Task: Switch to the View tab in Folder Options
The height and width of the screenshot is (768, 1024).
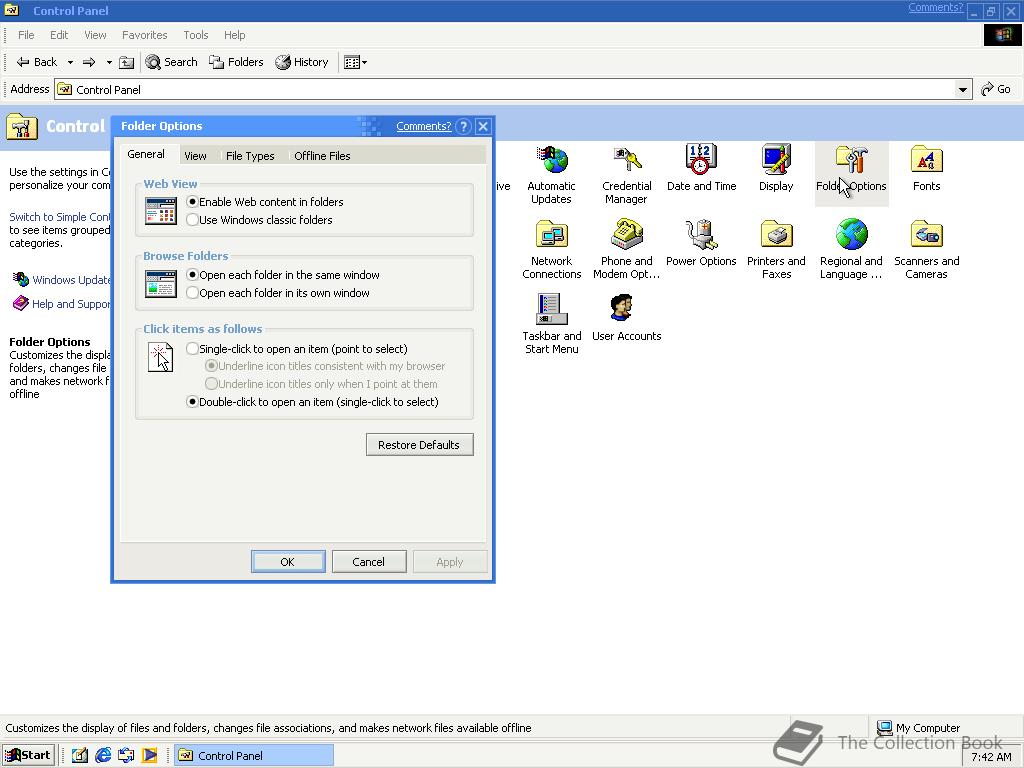Action: [x=195, y=156]
